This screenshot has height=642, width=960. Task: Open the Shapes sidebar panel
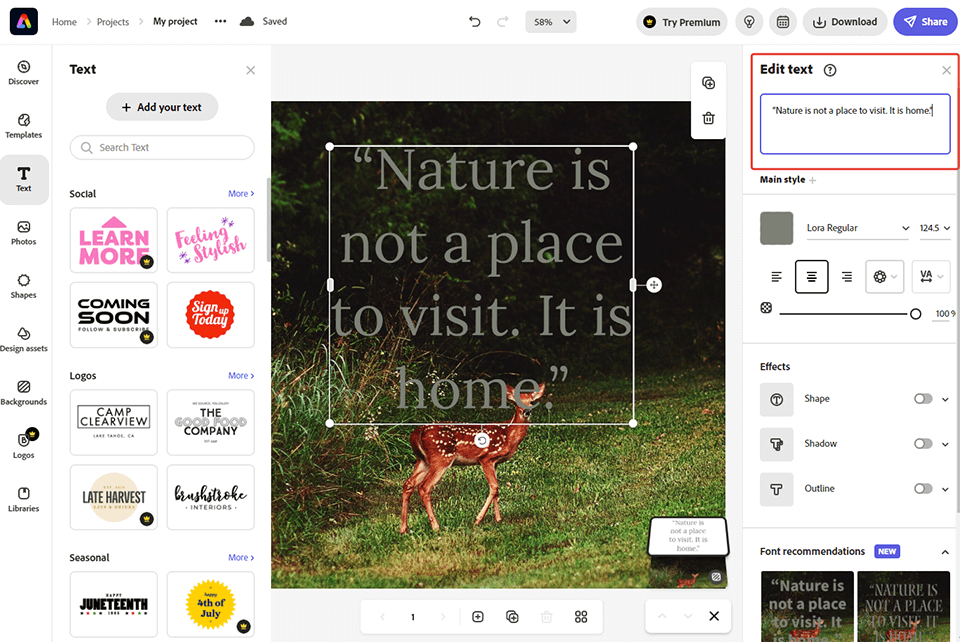[x=23, y=286]
